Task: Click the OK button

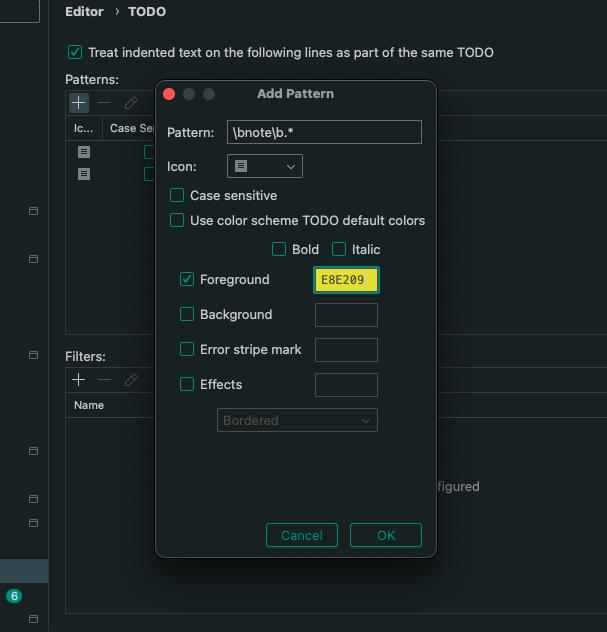Action: [x=386, y=535]
